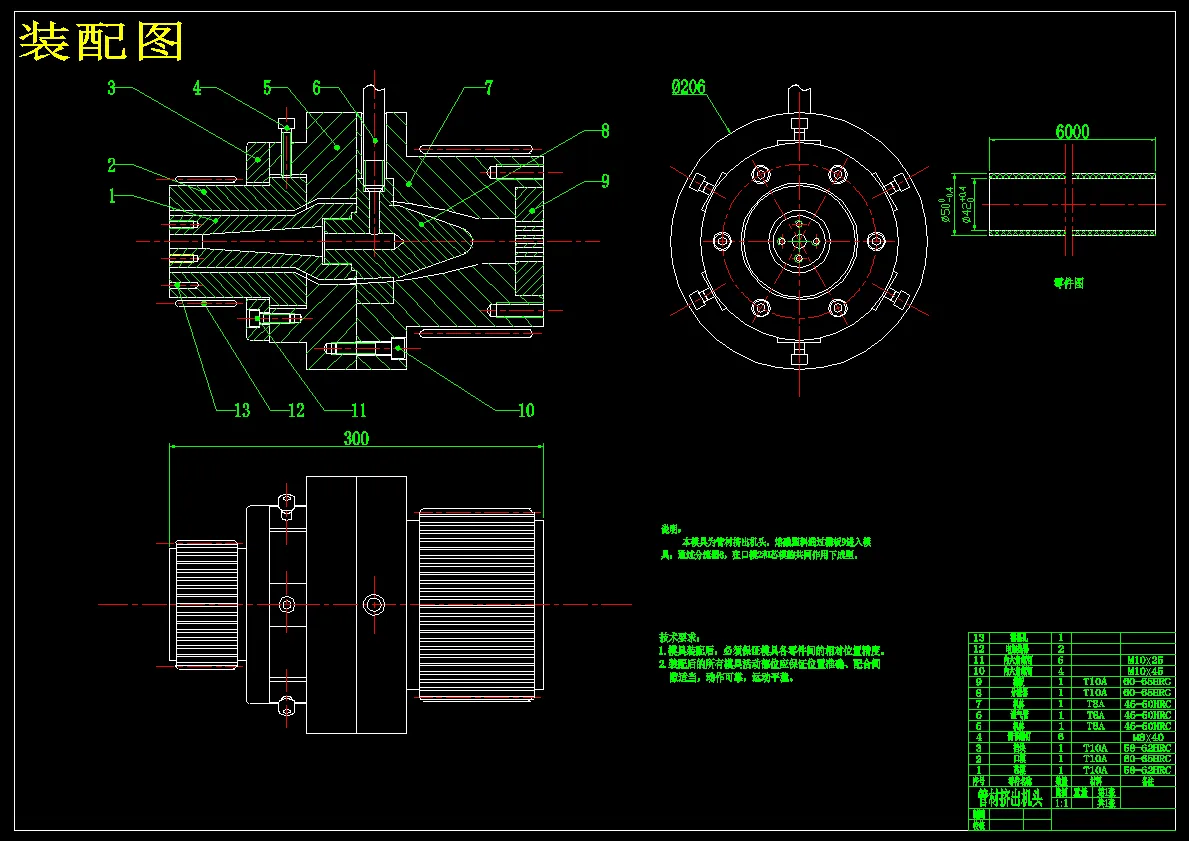Viewport: 1189px width, 841px height.
Task: Click serial number 13 in the parts list
Action: coord(979,638)
